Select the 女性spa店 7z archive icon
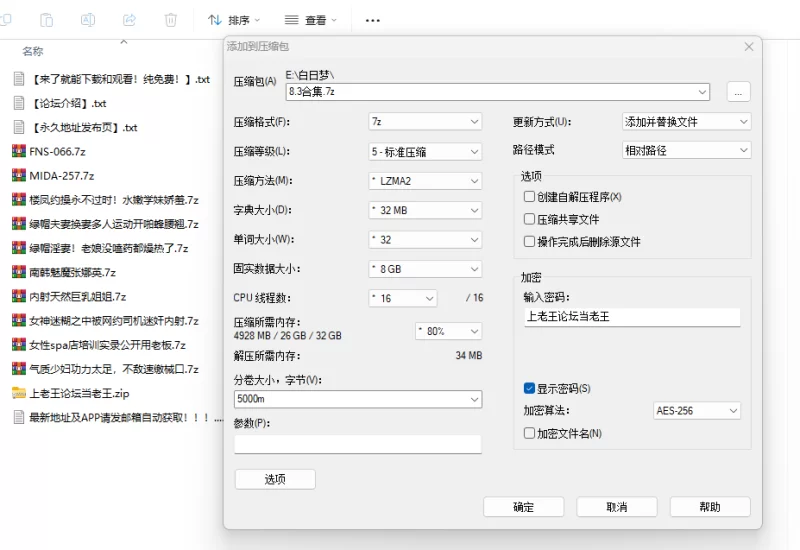This screenshot has height=550, width=800. point(19,344)
